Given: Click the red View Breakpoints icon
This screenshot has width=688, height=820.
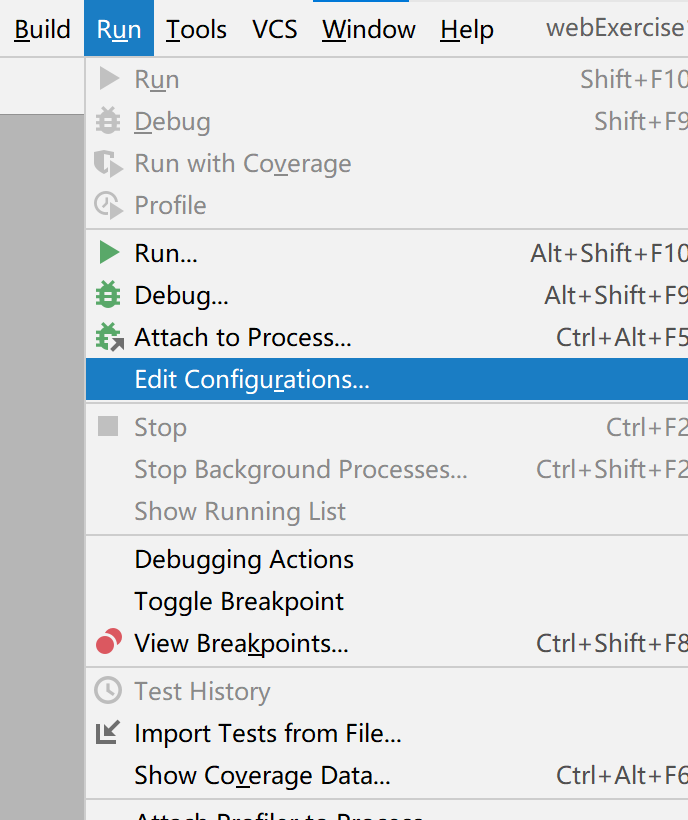Looking at the screenshot, I should [109, 643].
